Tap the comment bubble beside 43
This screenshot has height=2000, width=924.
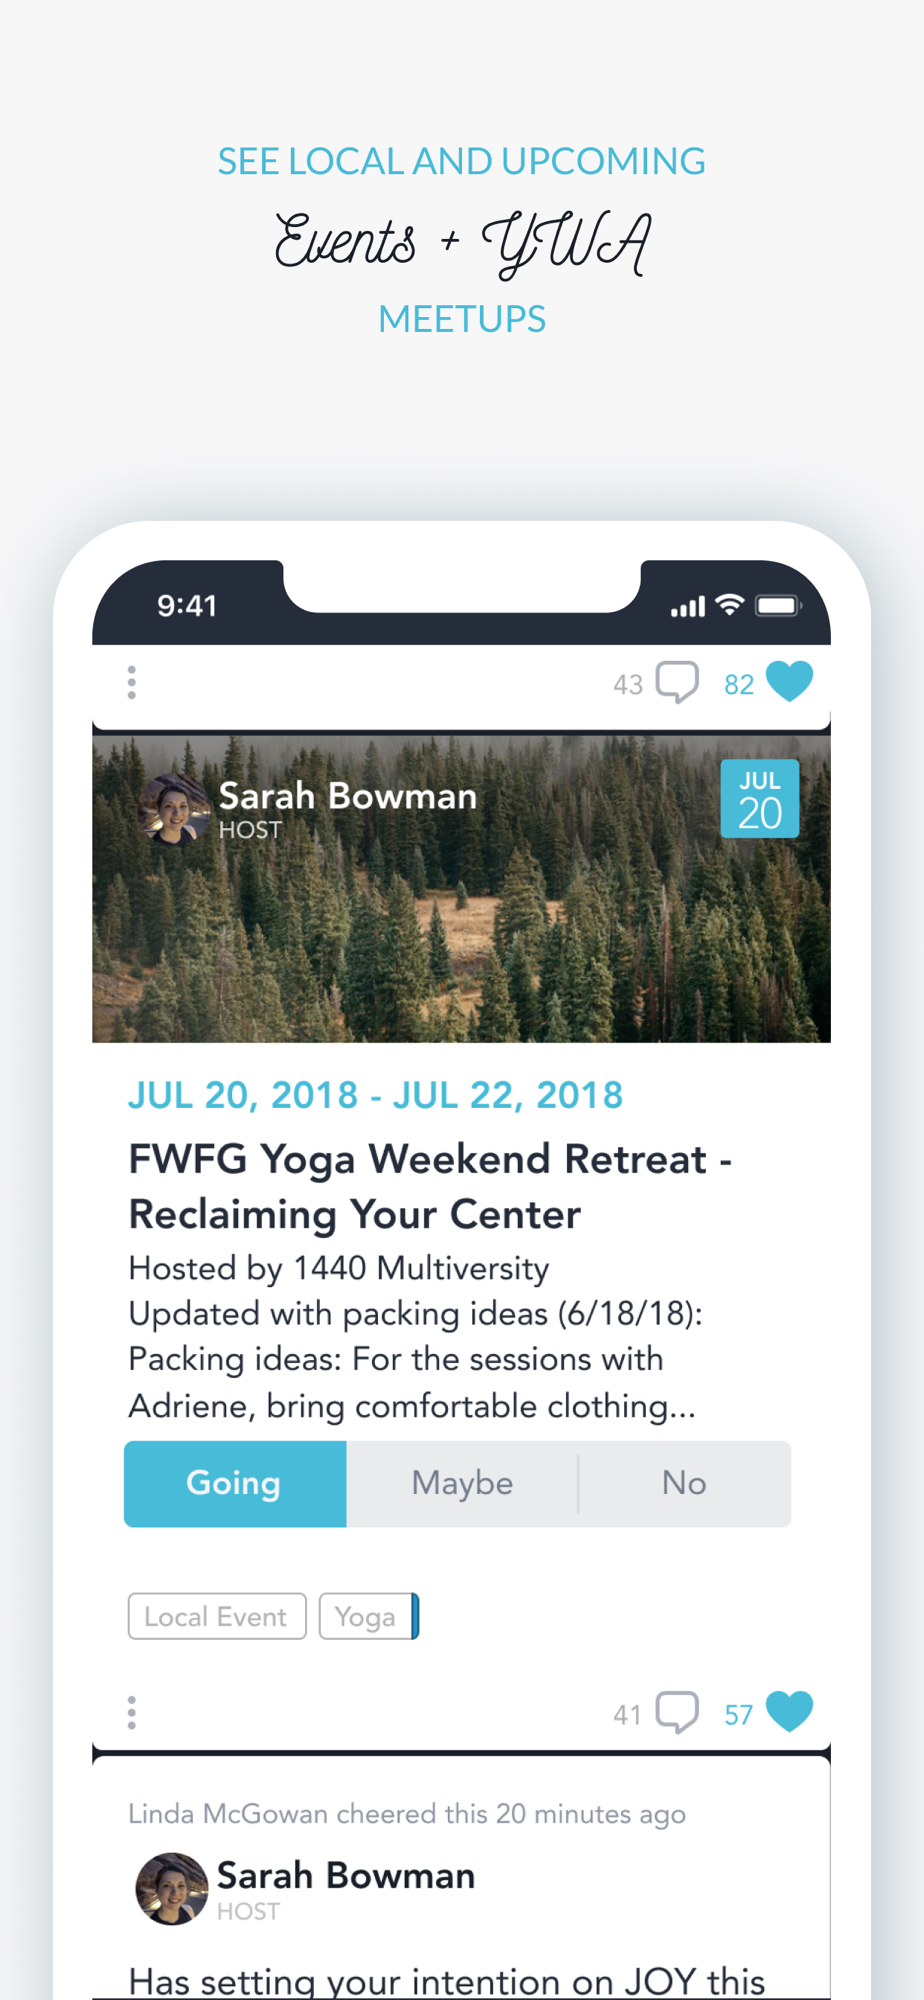(677, 683)
